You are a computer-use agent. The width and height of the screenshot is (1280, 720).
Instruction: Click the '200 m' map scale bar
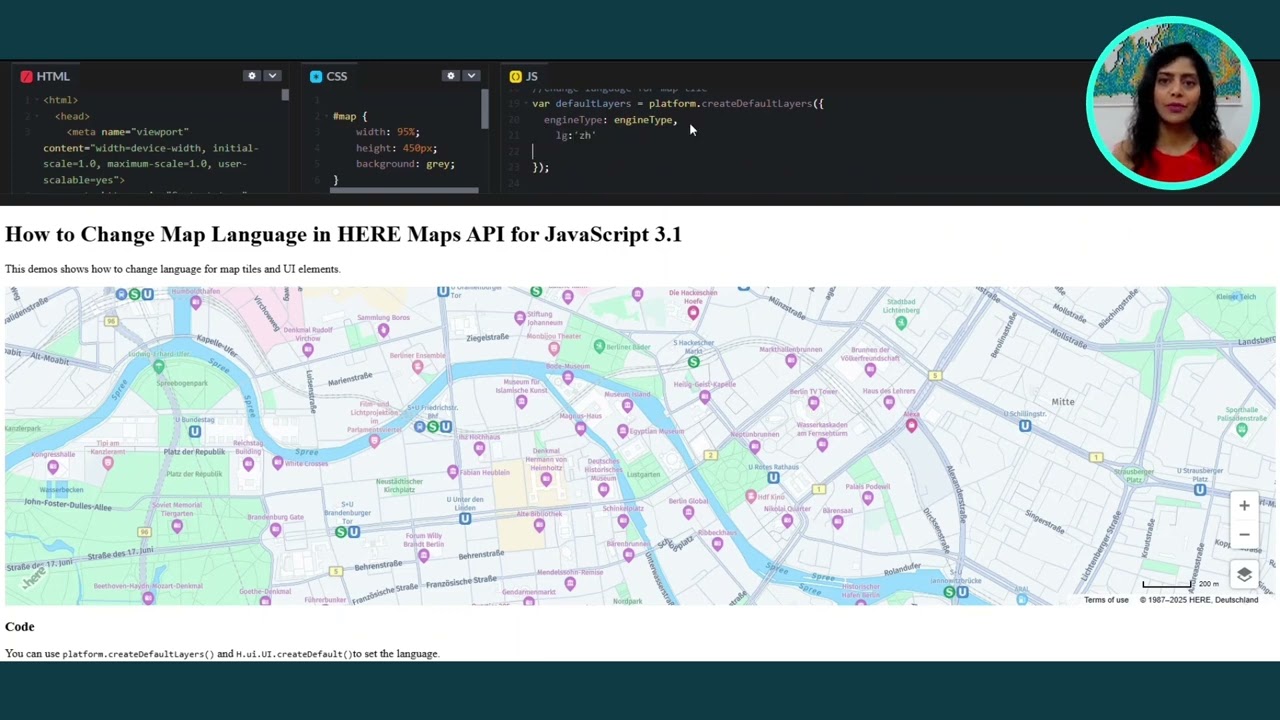[1181, 584]
